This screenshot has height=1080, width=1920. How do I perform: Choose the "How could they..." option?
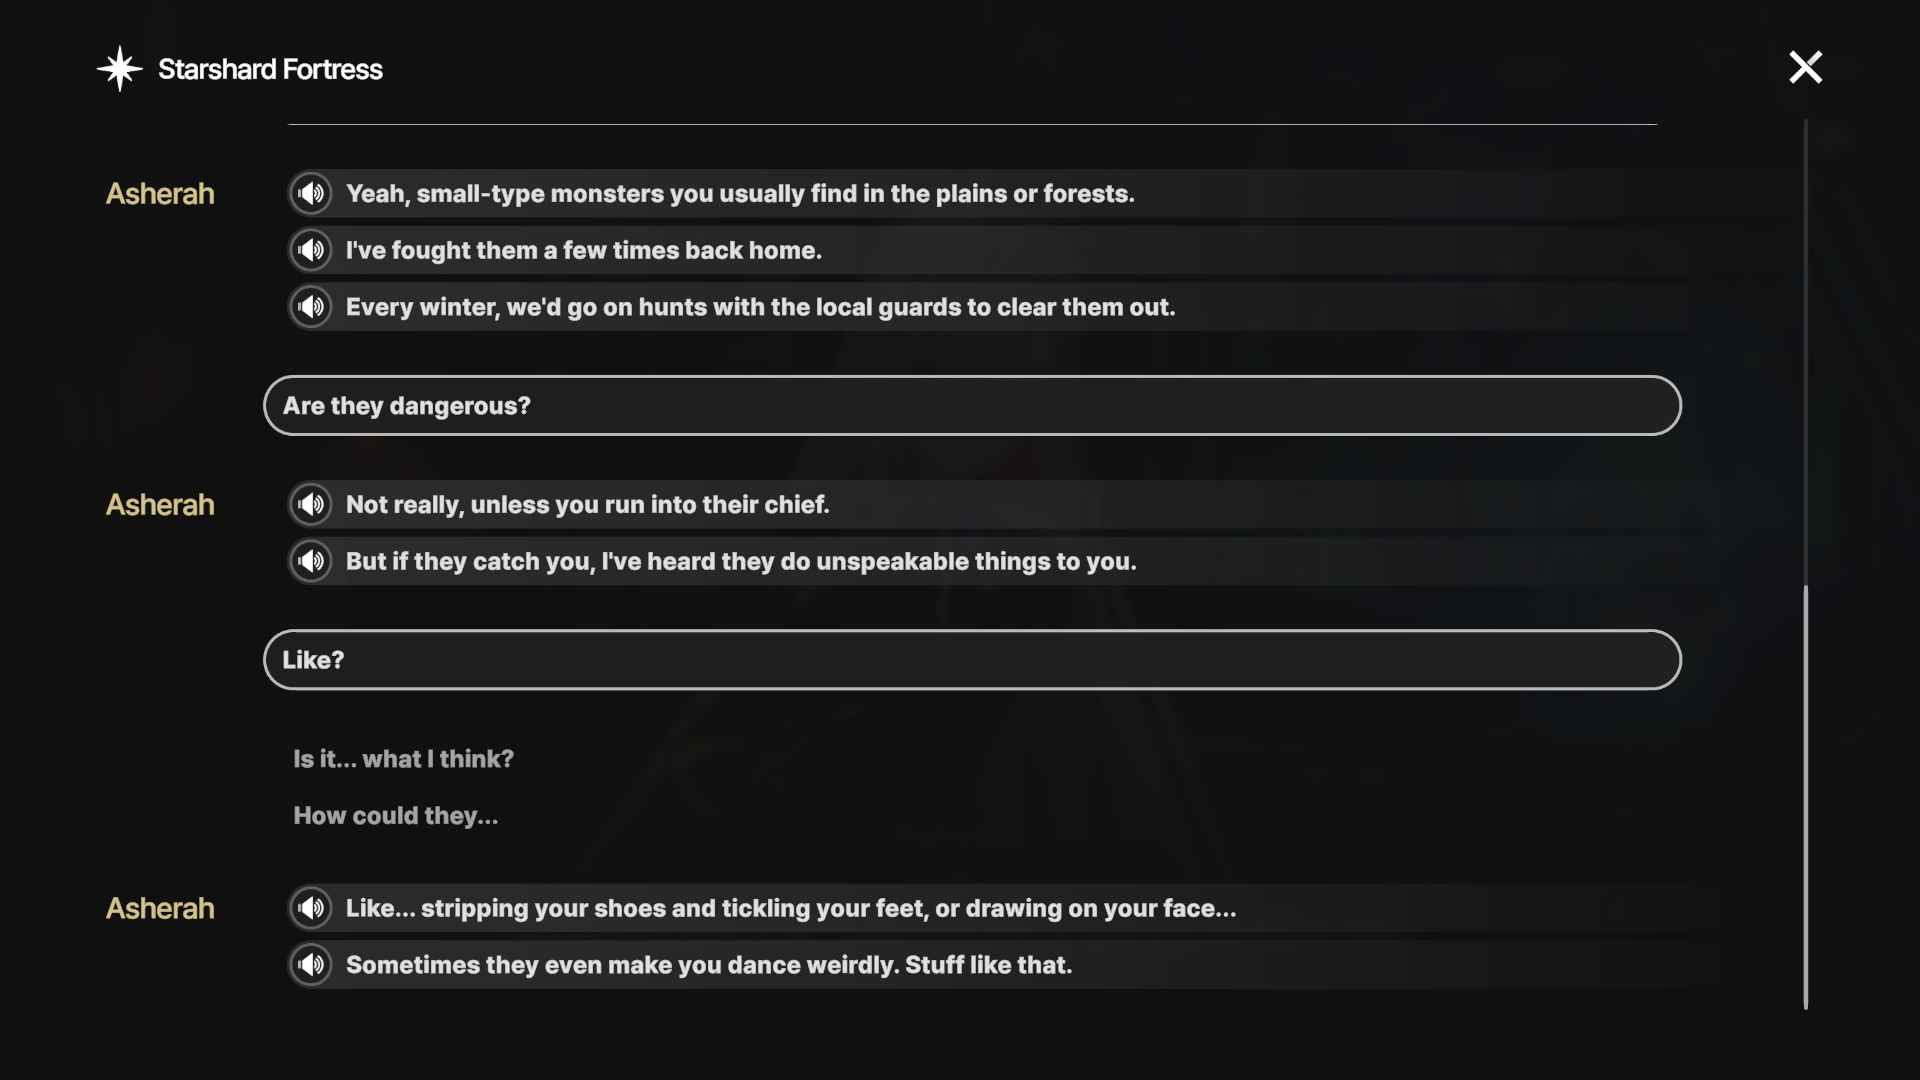pos(395,816)
